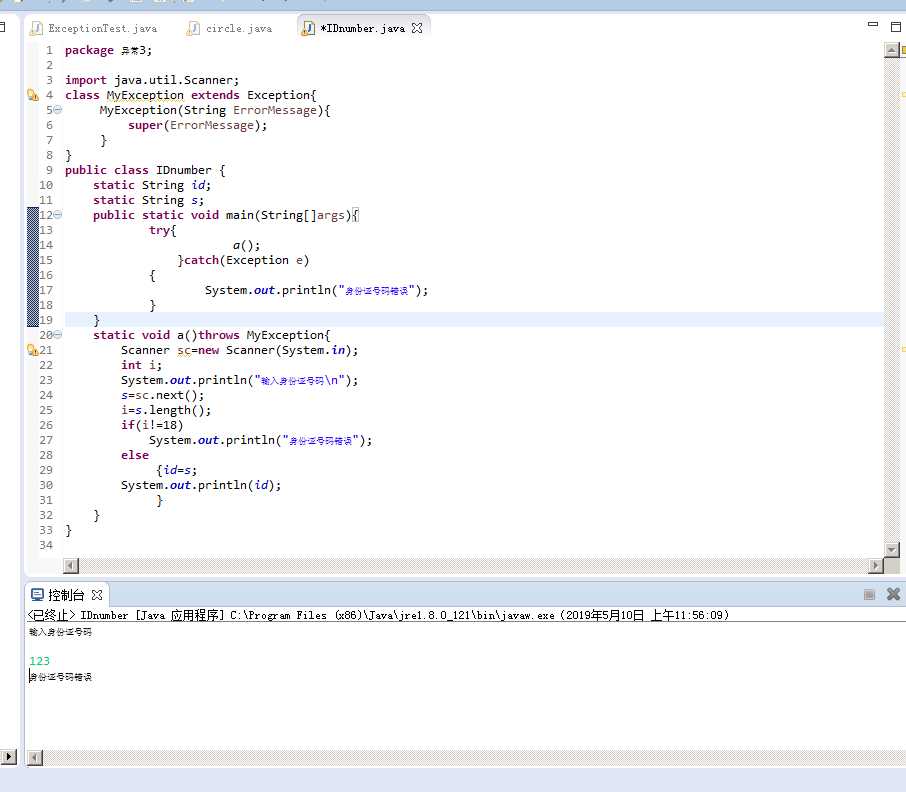This screenshot has width=906, height=792.
Task: Click the '{id=s;' statement on line 29
Action: [x=177, y=470]
